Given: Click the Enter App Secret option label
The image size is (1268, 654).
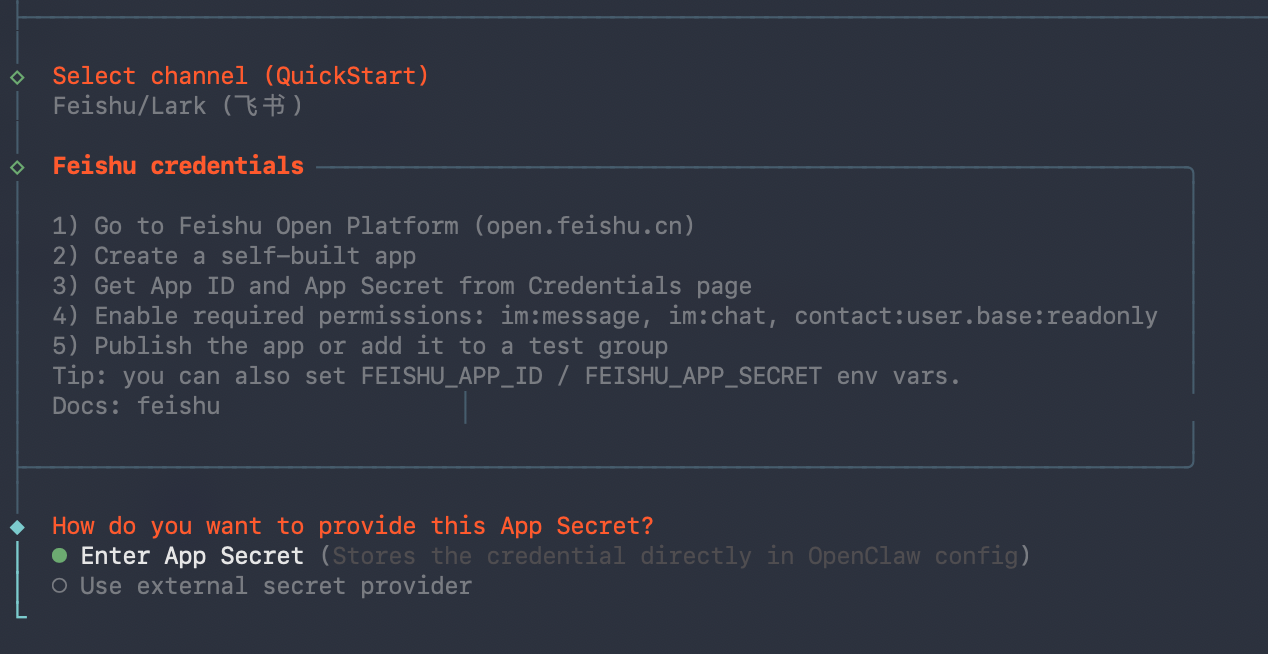Looking at the screenshot, I should pos(192,556).
